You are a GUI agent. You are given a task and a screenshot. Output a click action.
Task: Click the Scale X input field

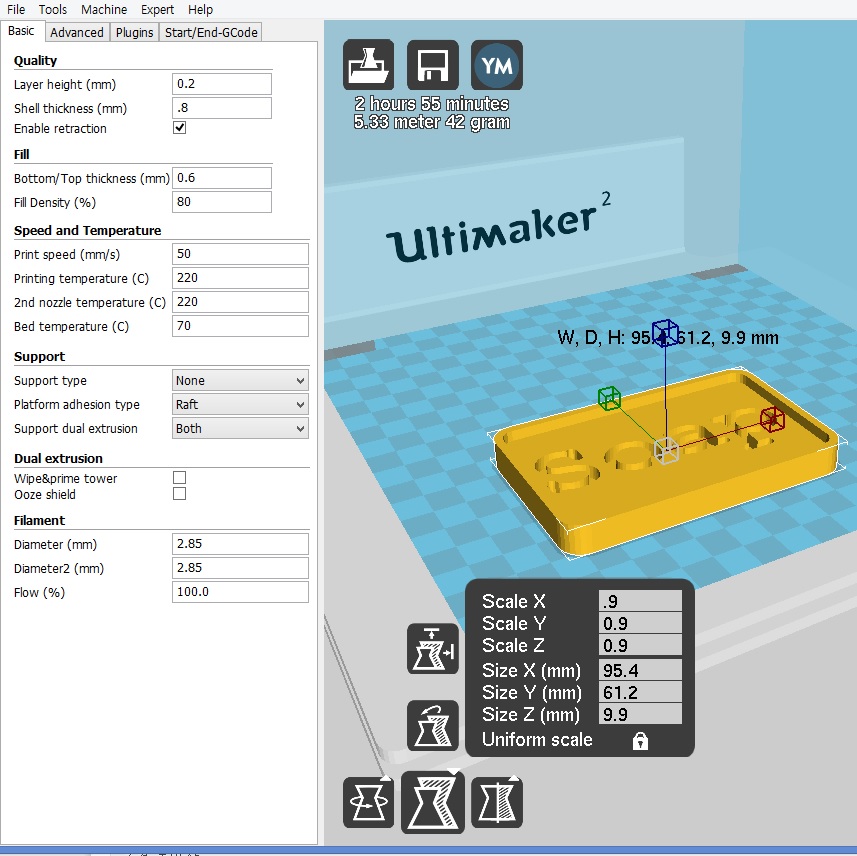(640, 601)
